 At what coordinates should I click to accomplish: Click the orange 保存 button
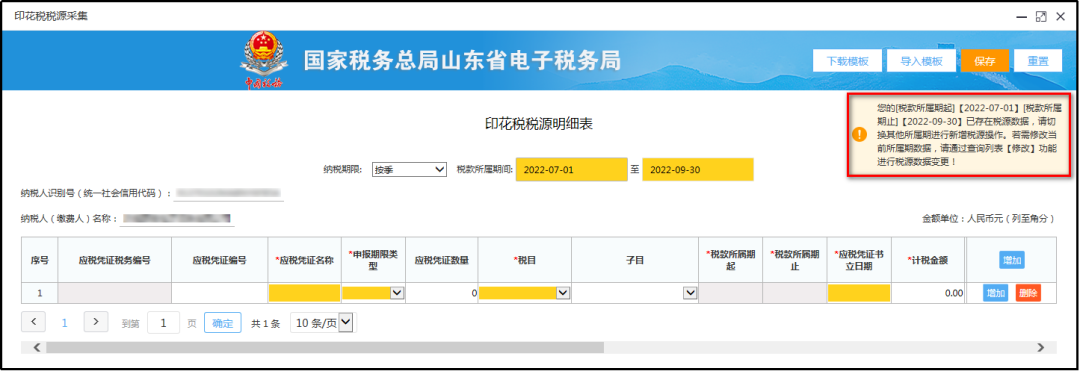[x=985, y=61]
